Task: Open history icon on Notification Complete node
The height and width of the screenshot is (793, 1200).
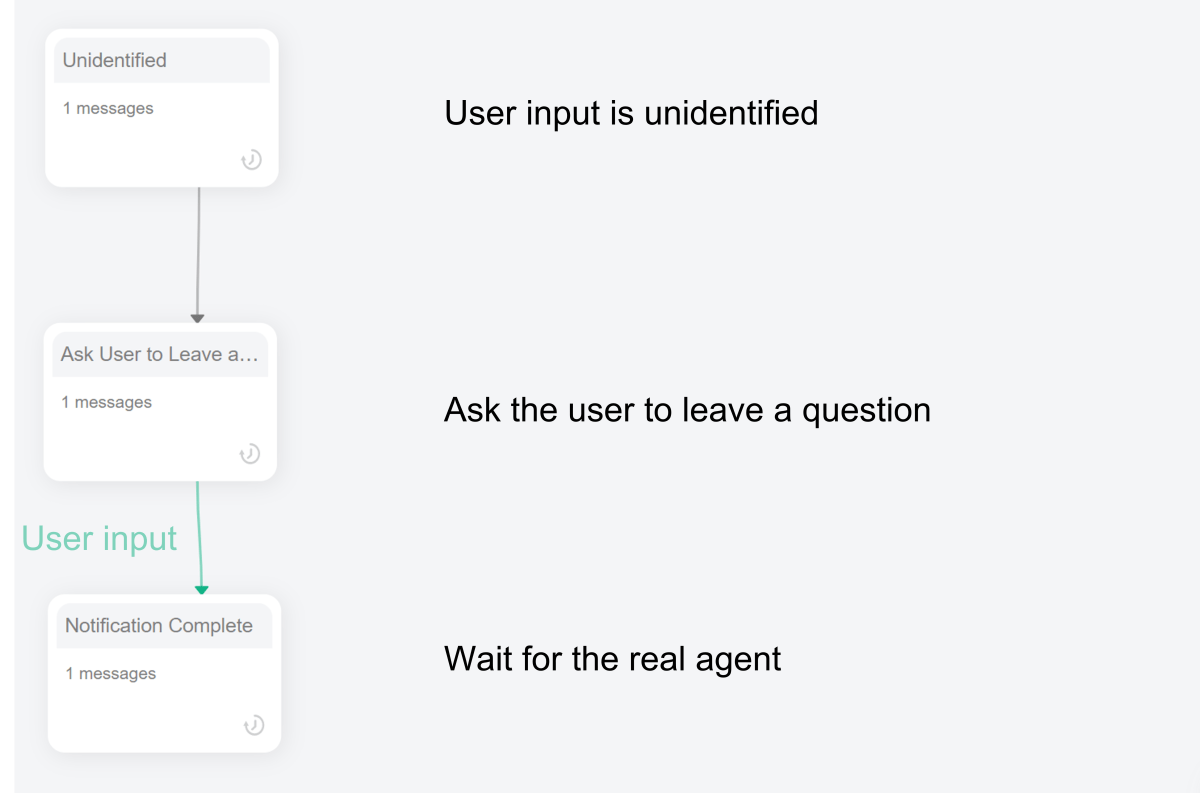Action: (254, 726)
